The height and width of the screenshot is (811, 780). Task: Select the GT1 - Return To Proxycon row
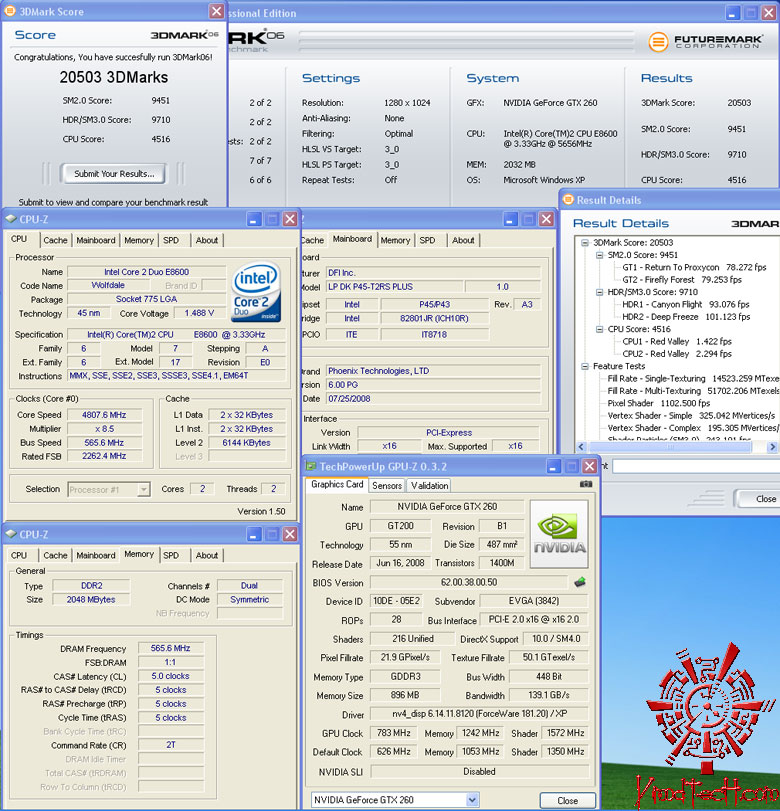coord(694,267)
